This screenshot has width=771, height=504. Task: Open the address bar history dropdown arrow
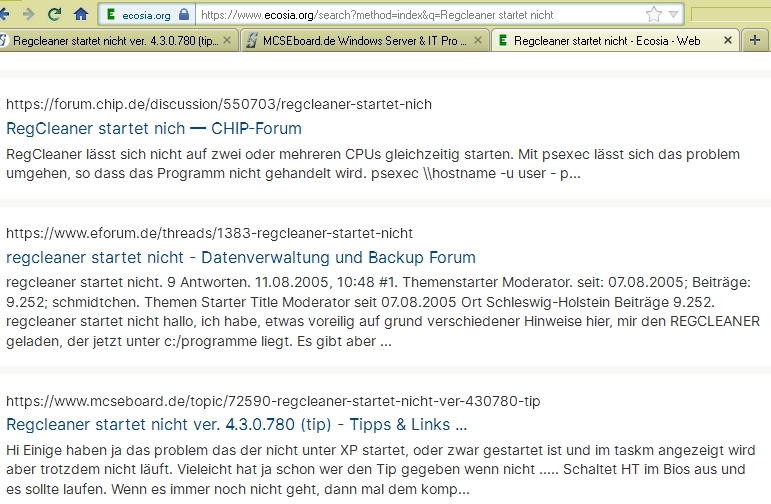674,14
